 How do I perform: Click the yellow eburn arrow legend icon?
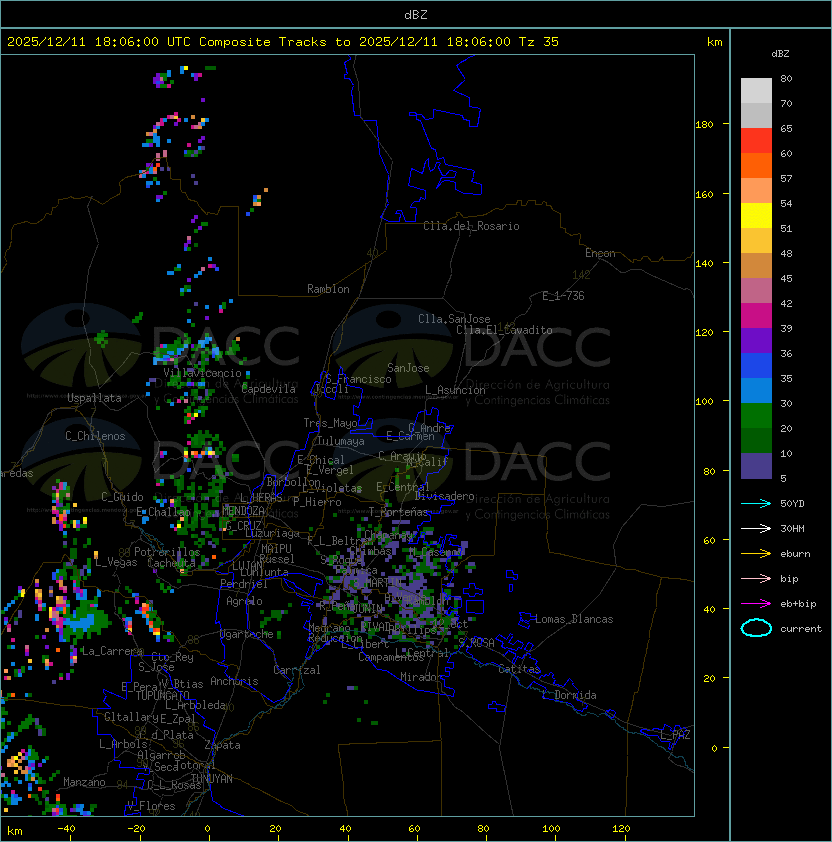coord(756,554)
